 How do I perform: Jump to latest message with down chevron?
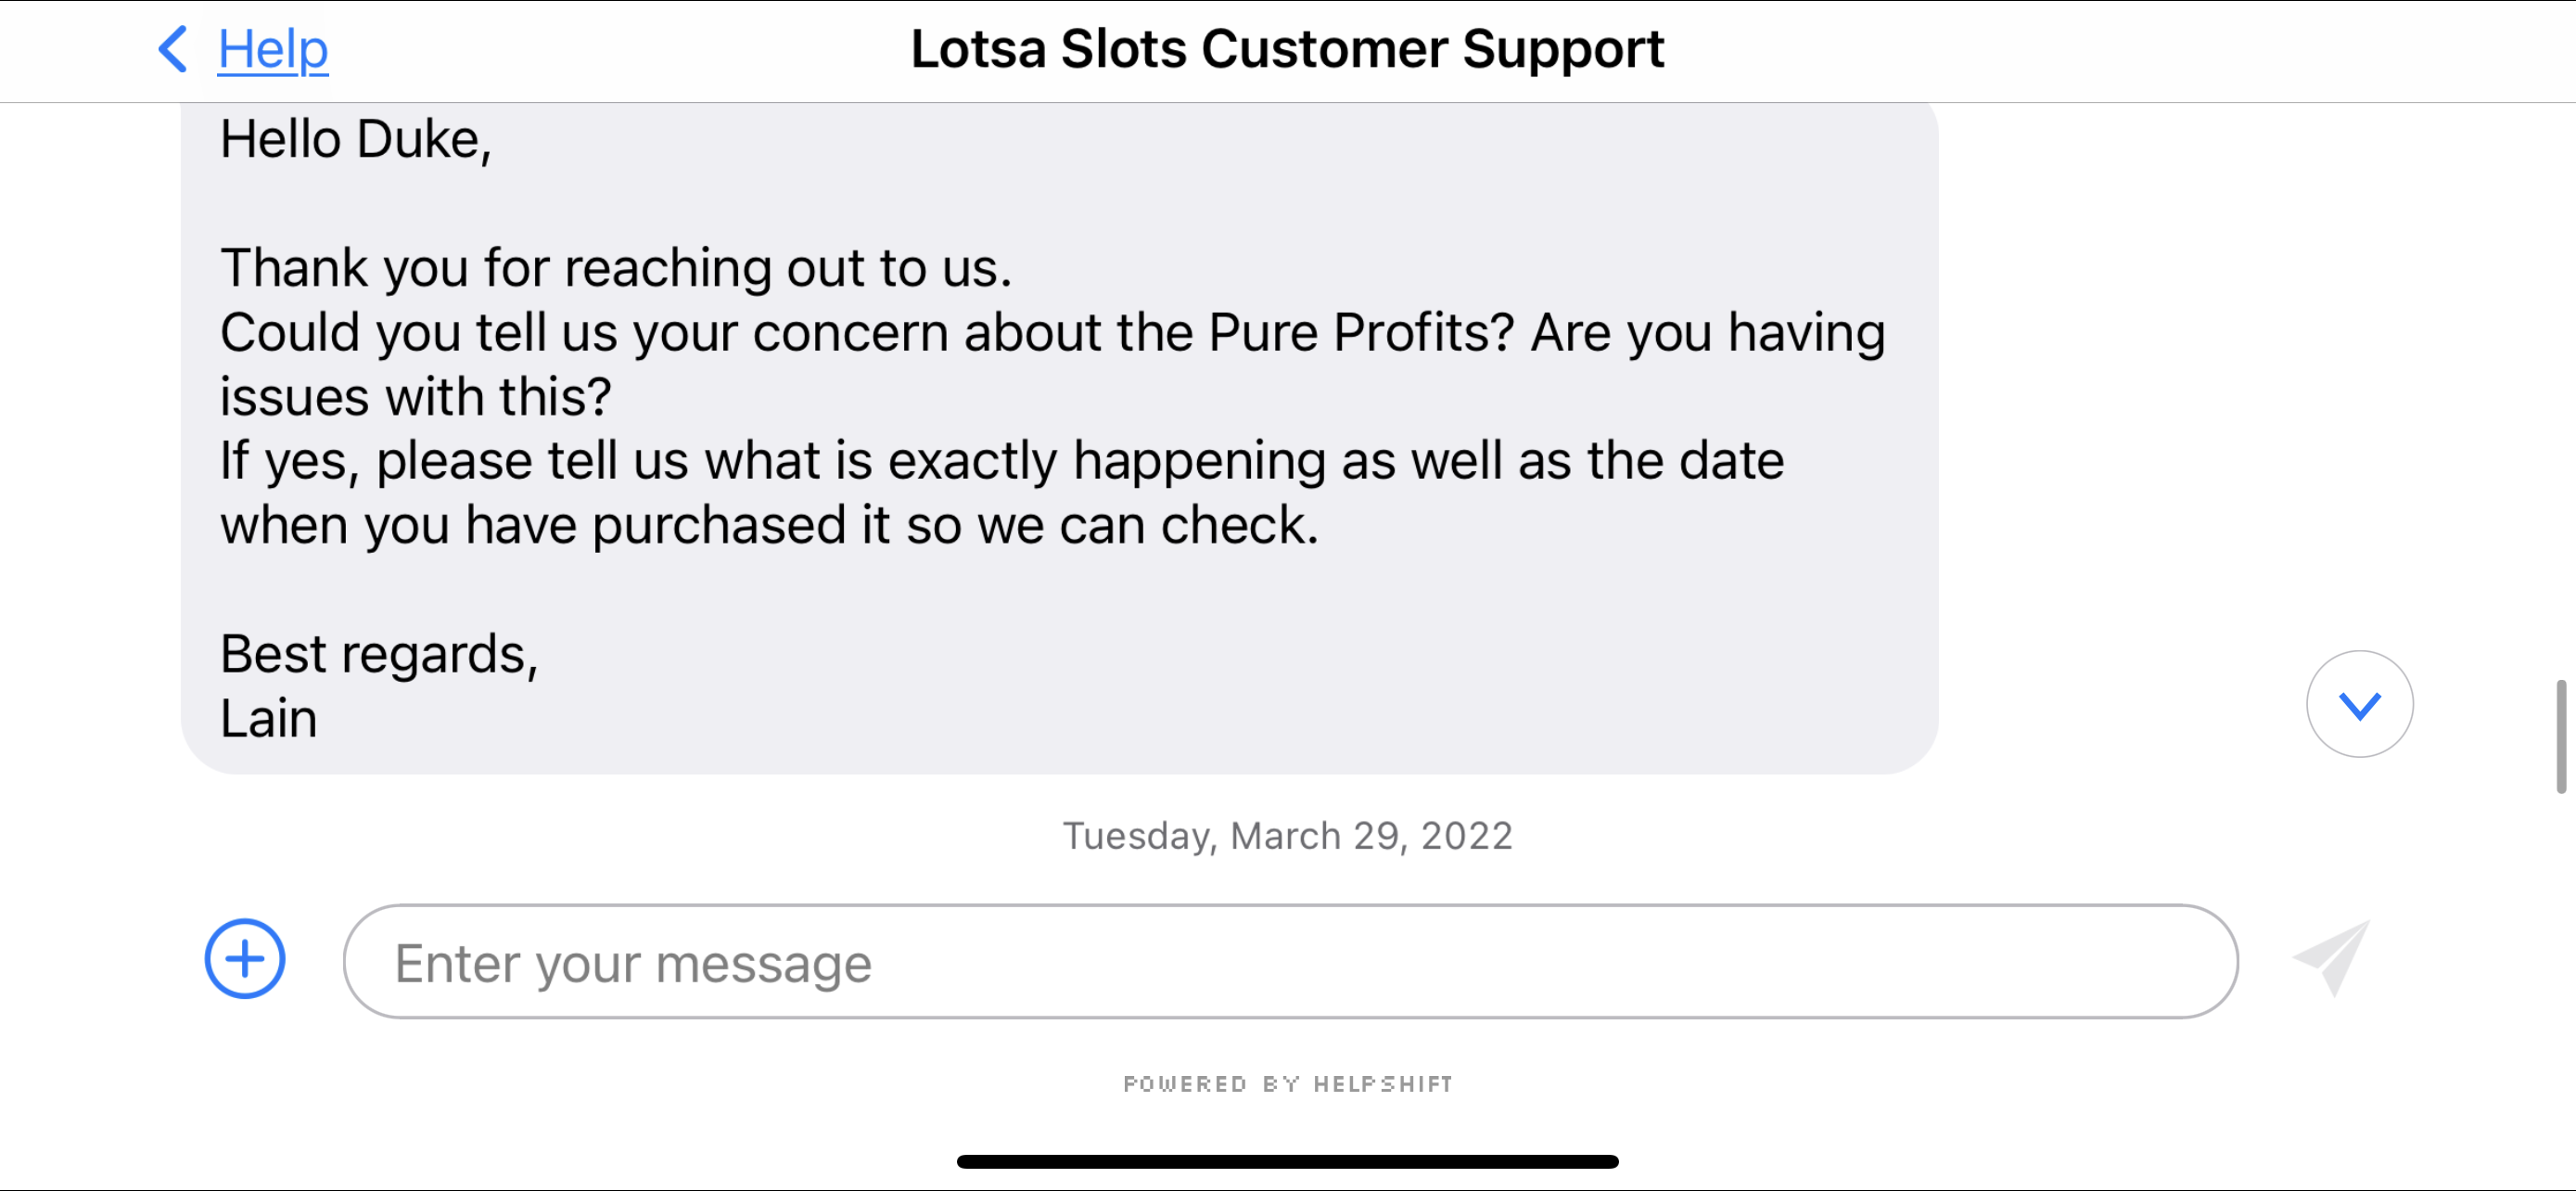2359,705
